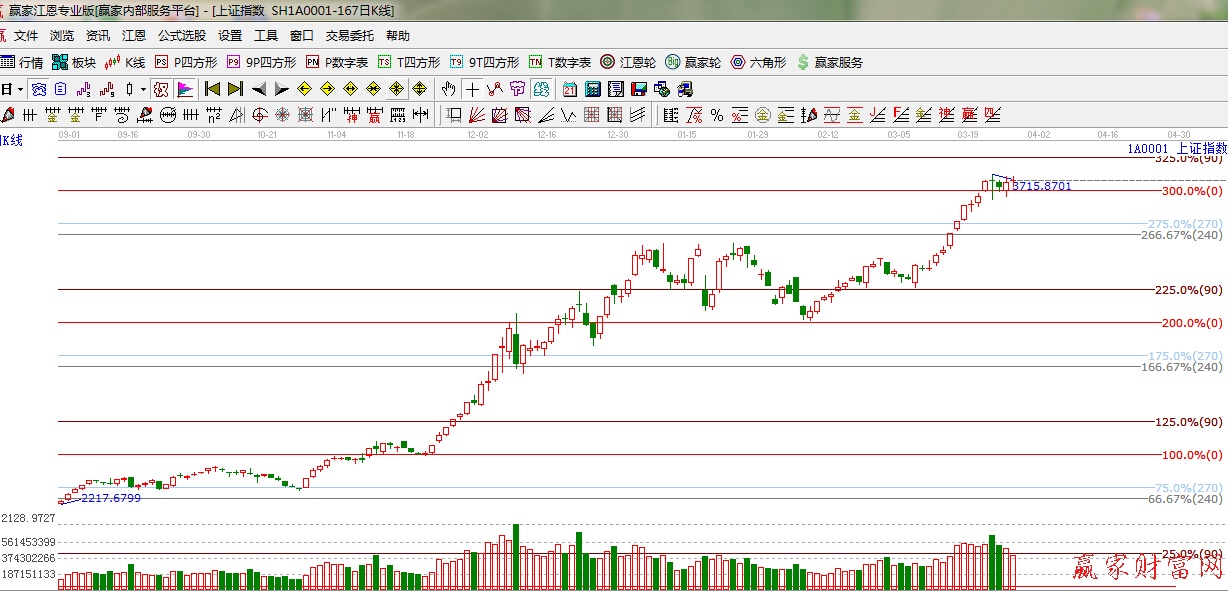Image resolution: width=1228 pixels, height=591 pixels.
Task: Click the 赢家服务 button
Action: [829, 62]
